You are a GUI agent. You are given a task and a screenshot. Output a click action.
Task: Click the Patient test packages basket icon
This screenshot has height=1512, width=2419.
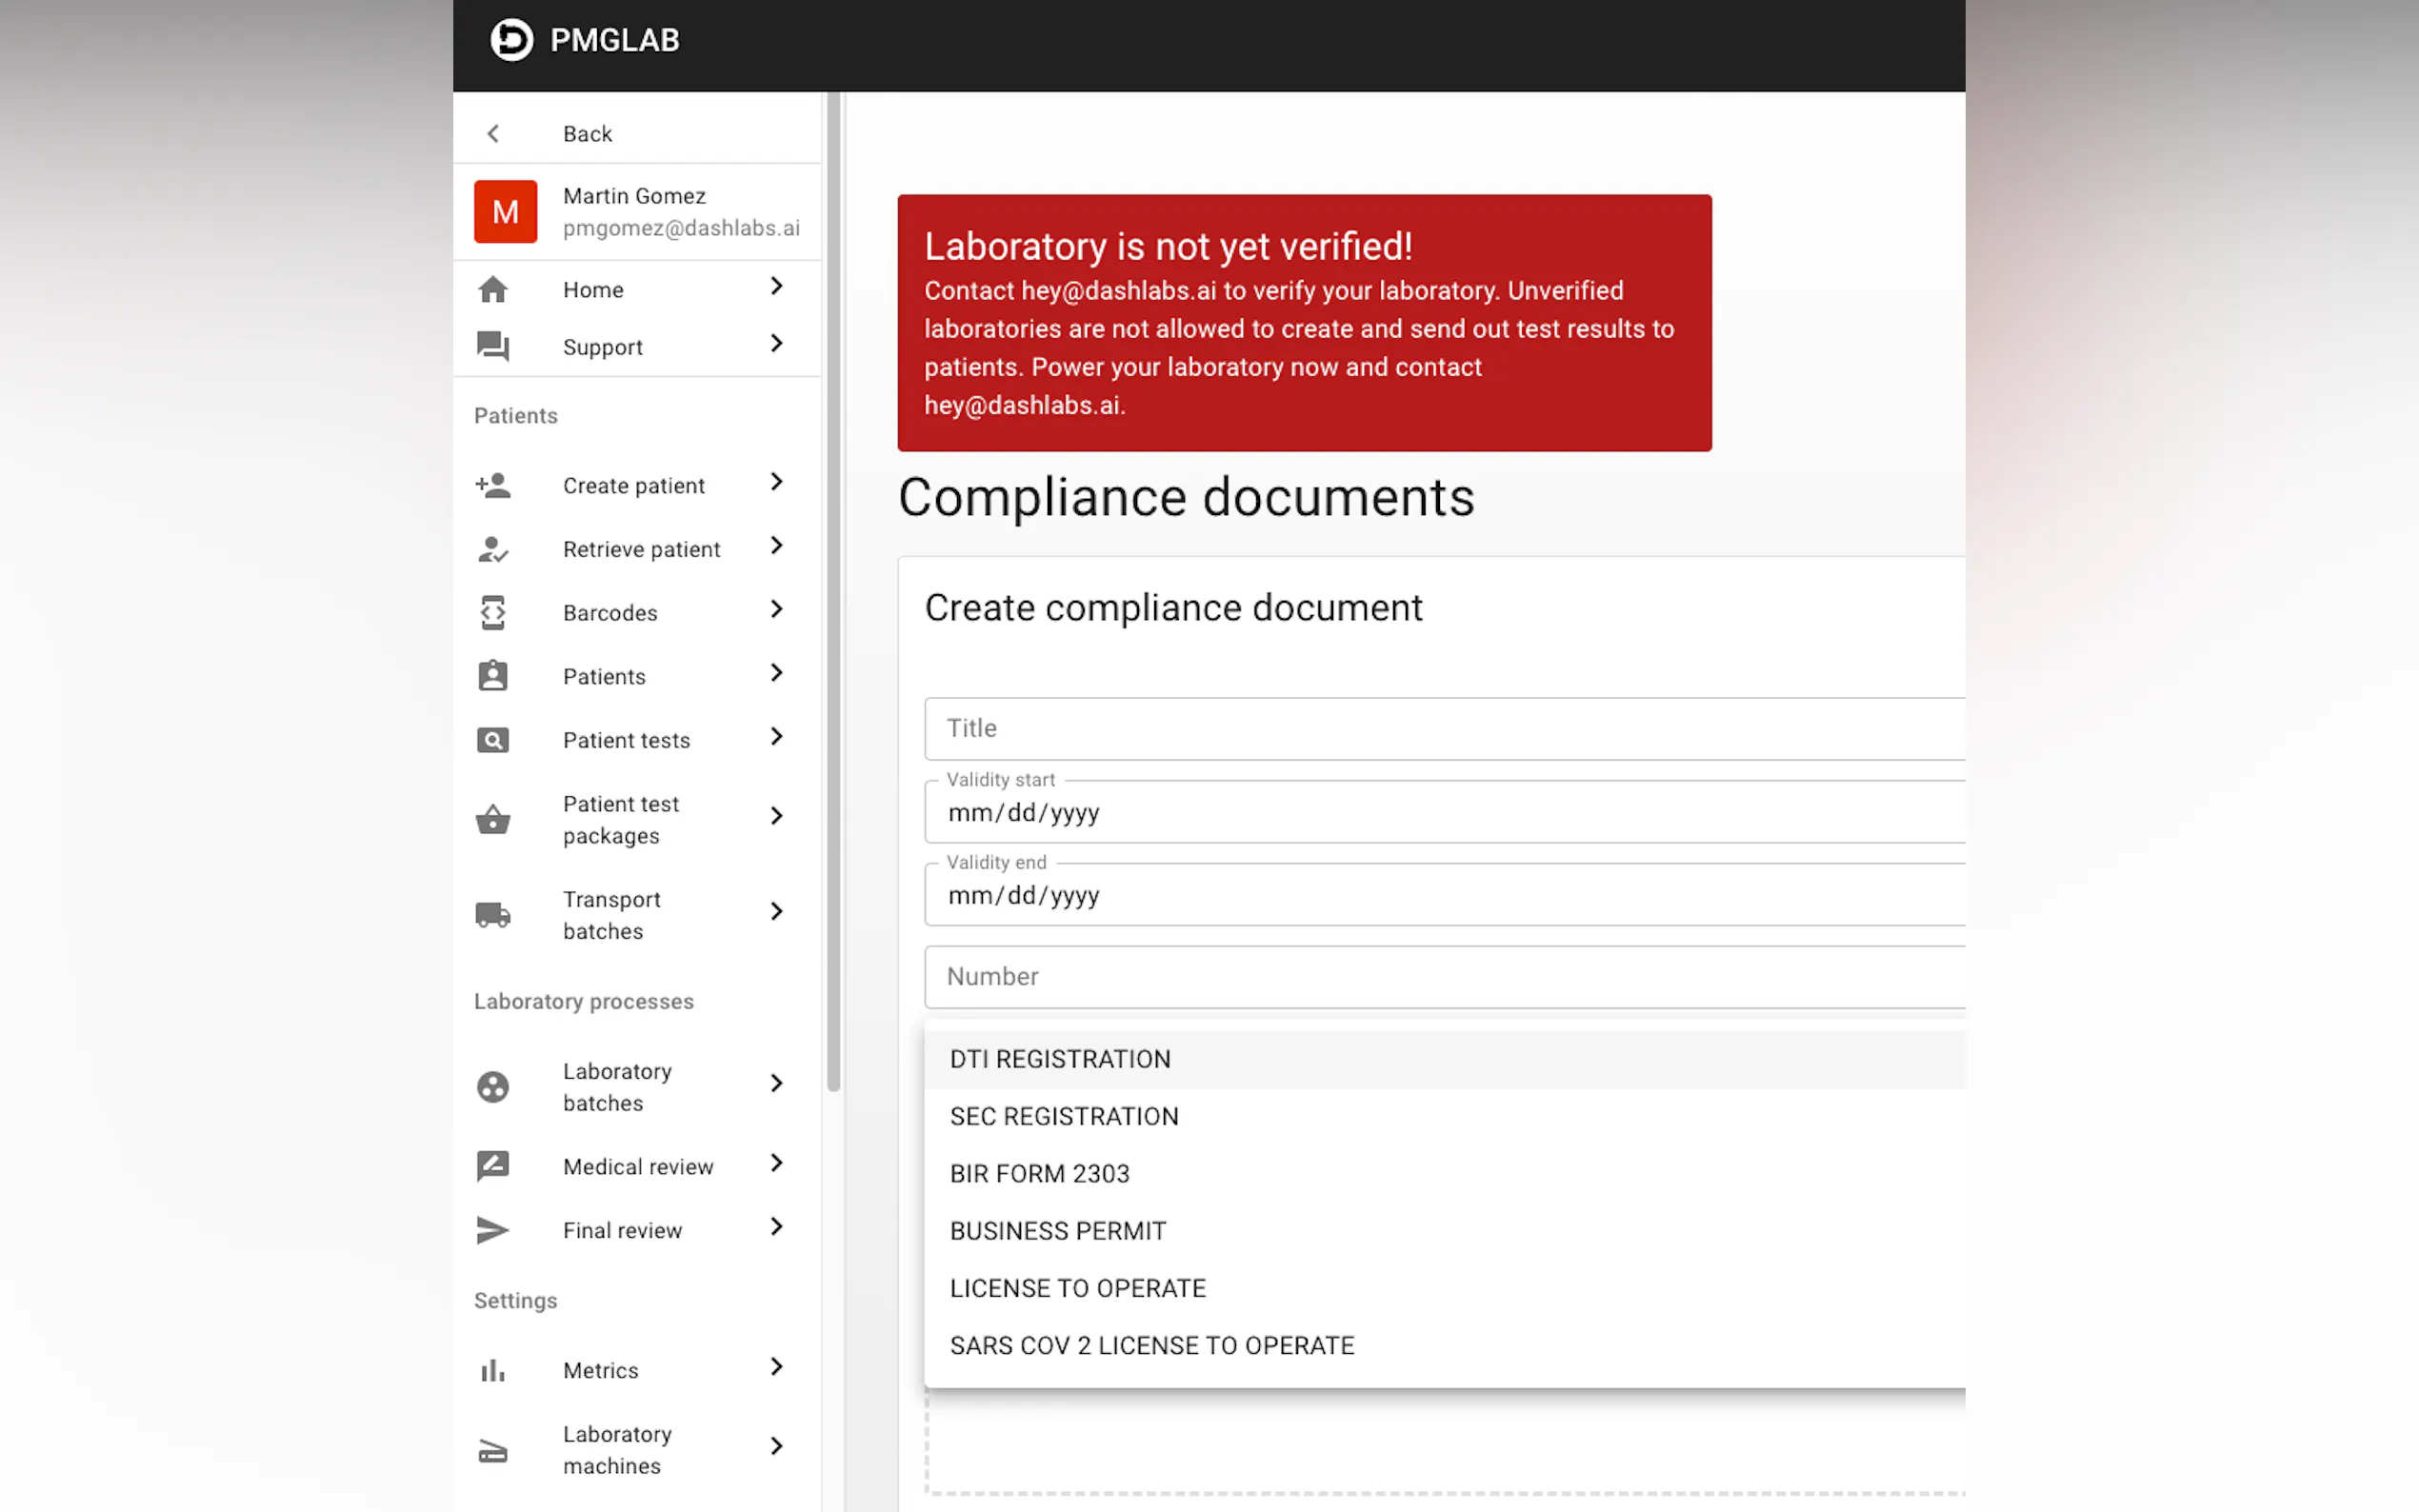point(493,819)
